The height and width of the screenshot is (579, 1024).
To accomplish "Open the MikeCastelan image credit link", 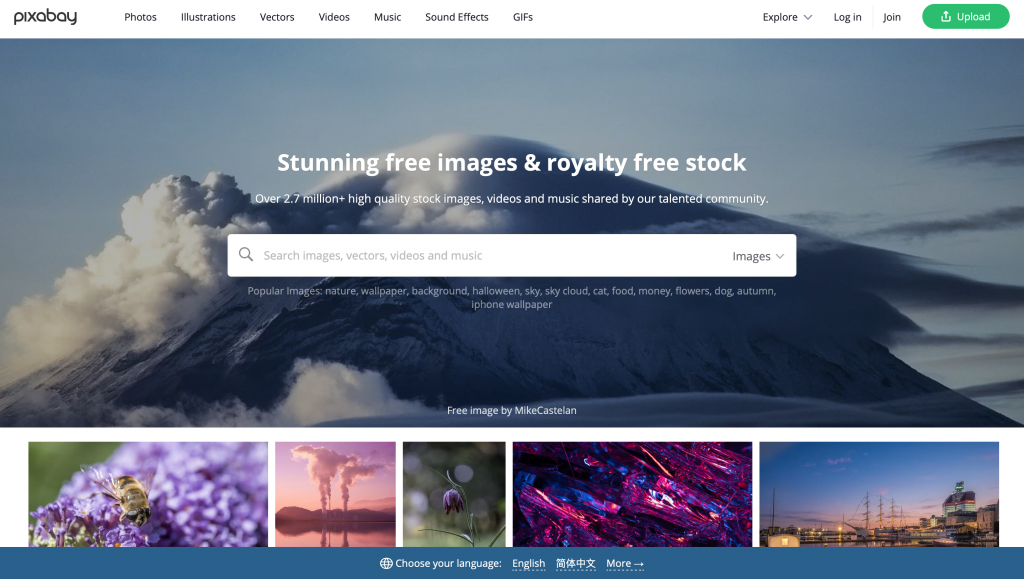I will point(545,411).
